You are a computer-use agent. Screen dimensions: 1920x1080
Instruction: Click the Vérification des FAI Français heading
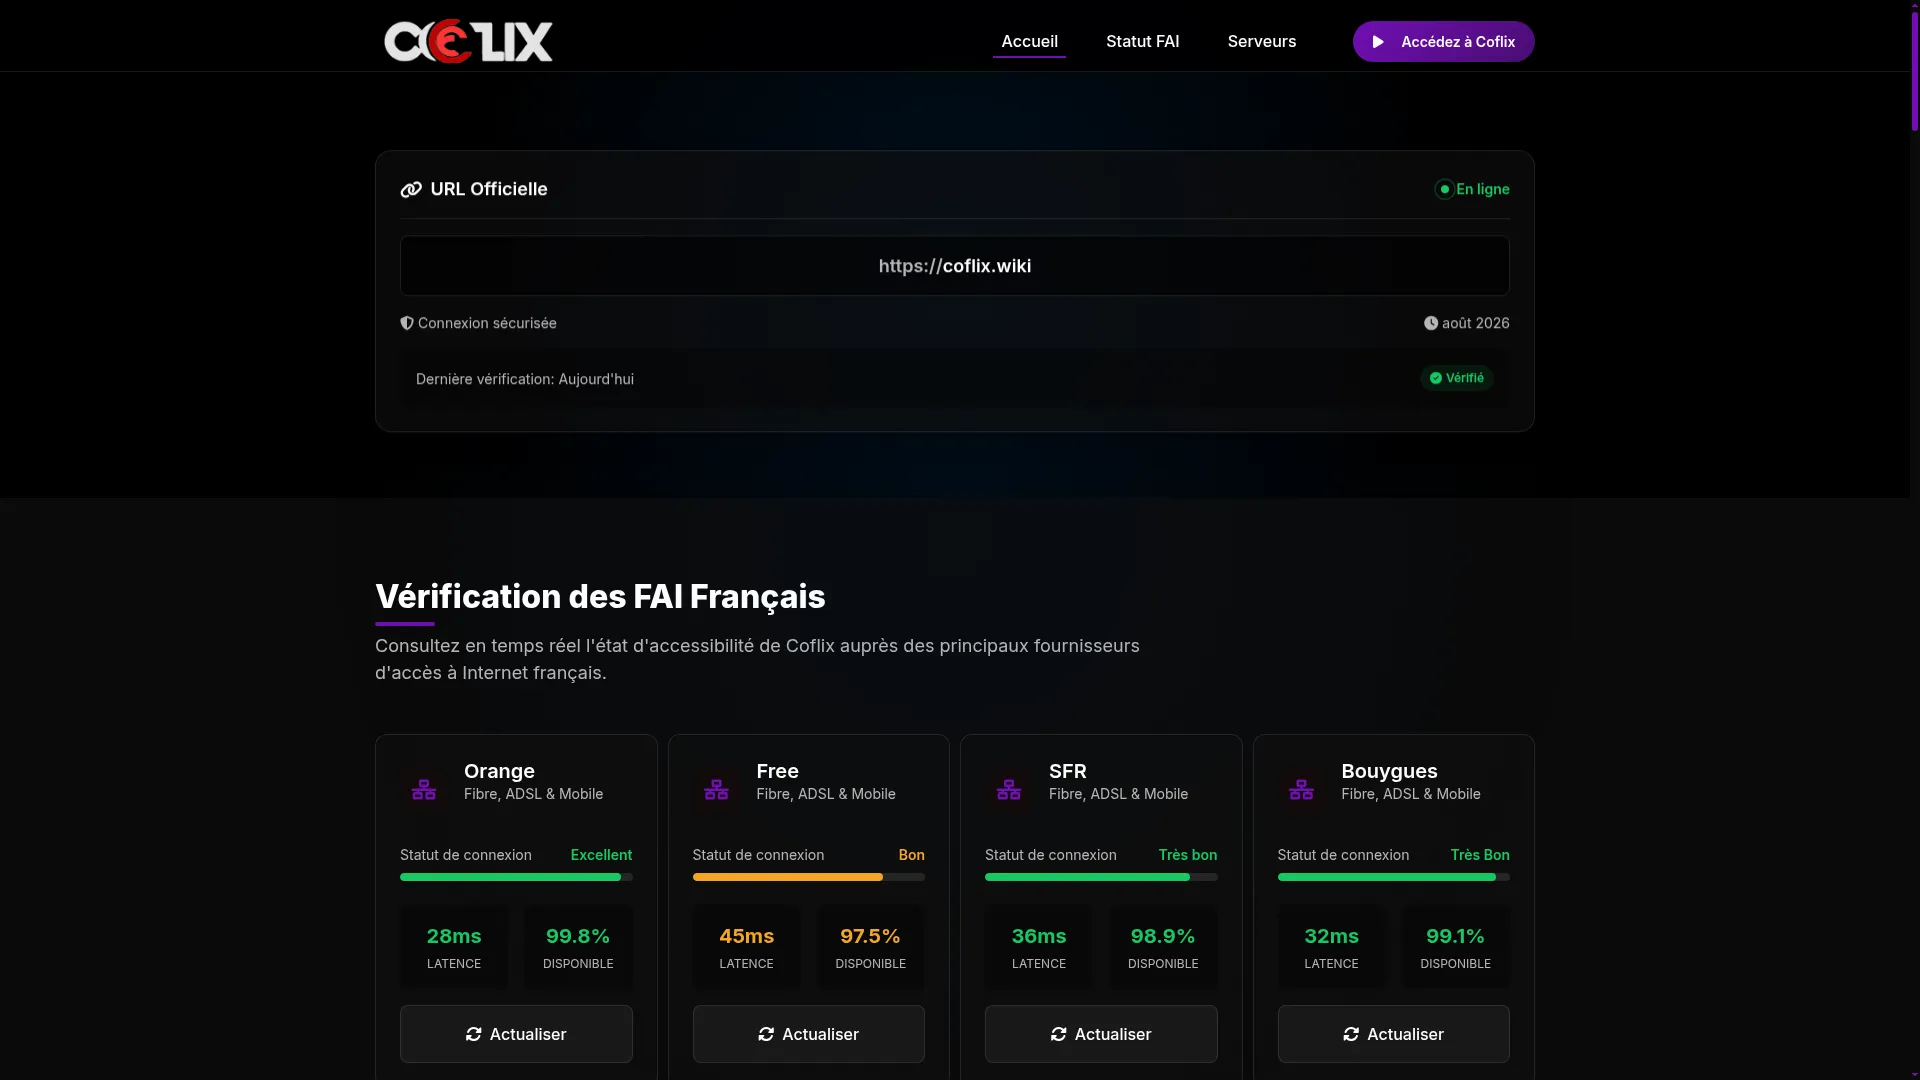click(600, 597)
